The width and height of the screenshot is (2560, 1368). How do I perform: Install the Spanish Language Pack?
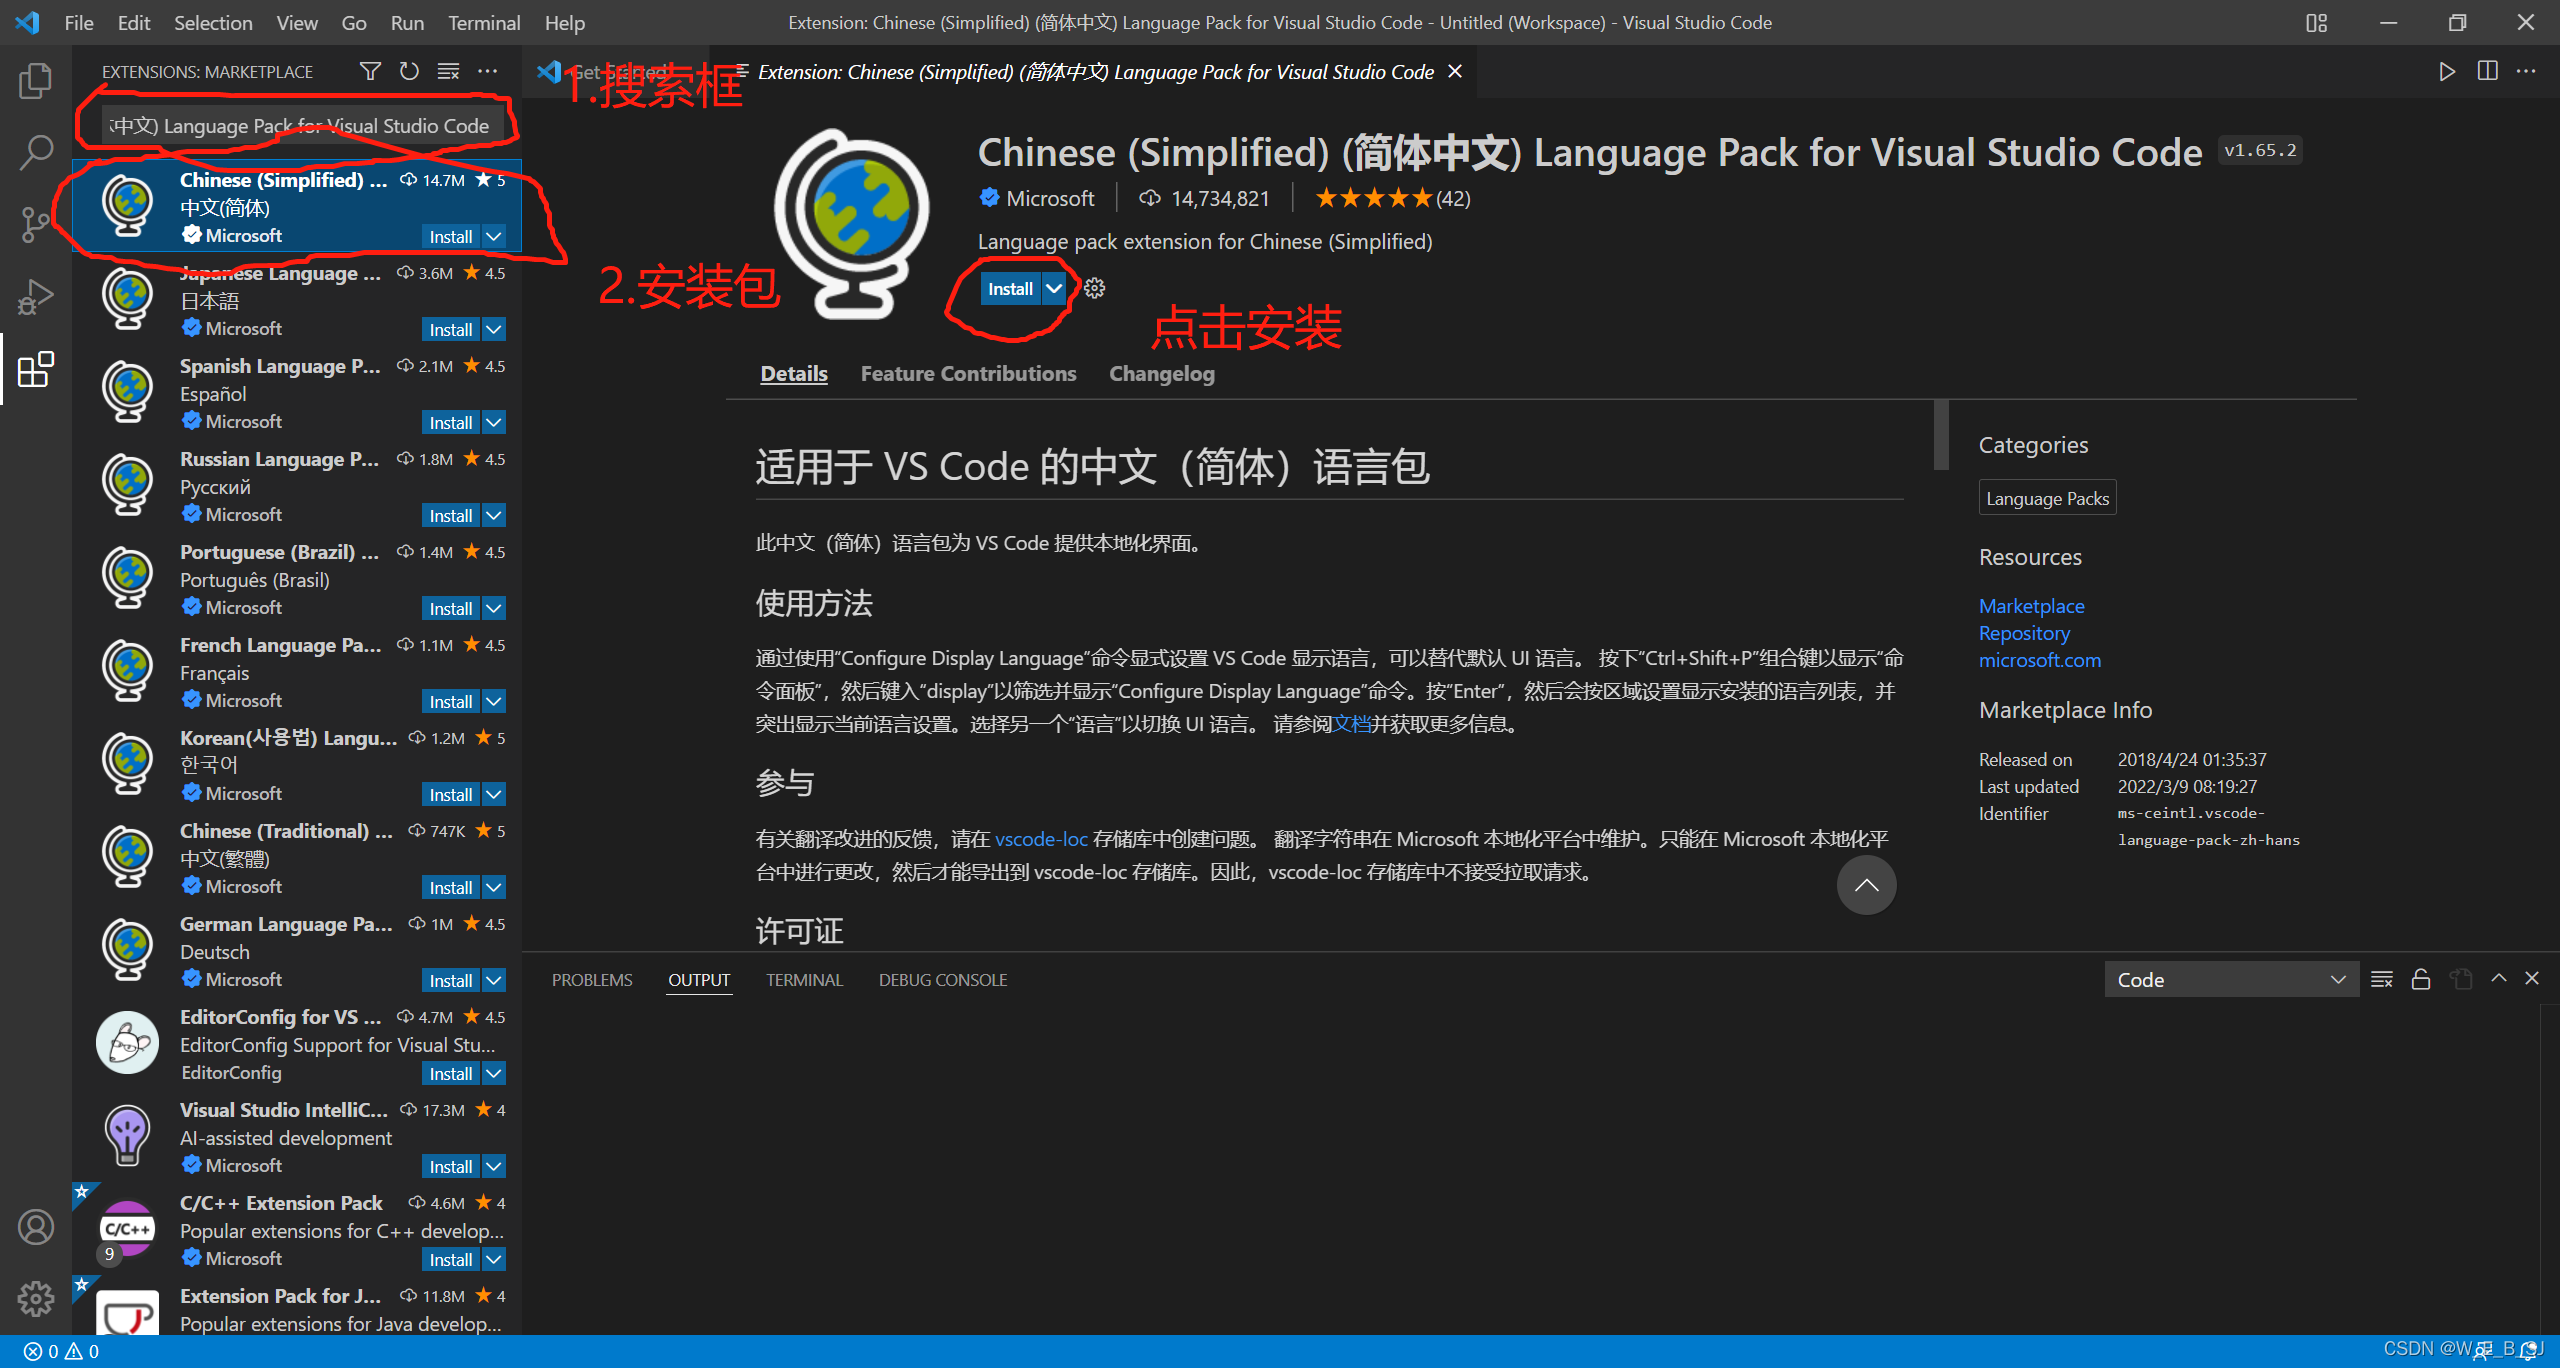click(x=450, y=423)
